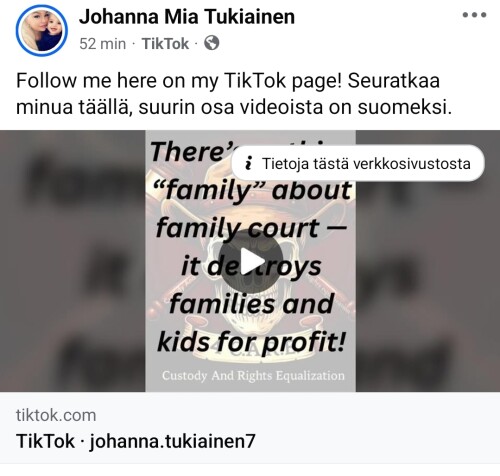Click the info 'i' icon in the website pill

point(248,163)
